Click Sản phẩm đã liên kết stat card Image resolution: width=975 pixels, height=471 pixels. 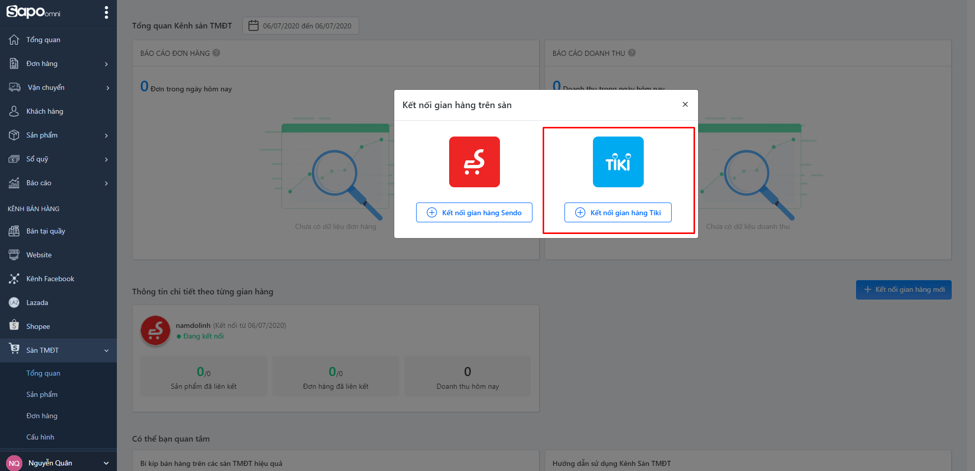tap(204, 376)
